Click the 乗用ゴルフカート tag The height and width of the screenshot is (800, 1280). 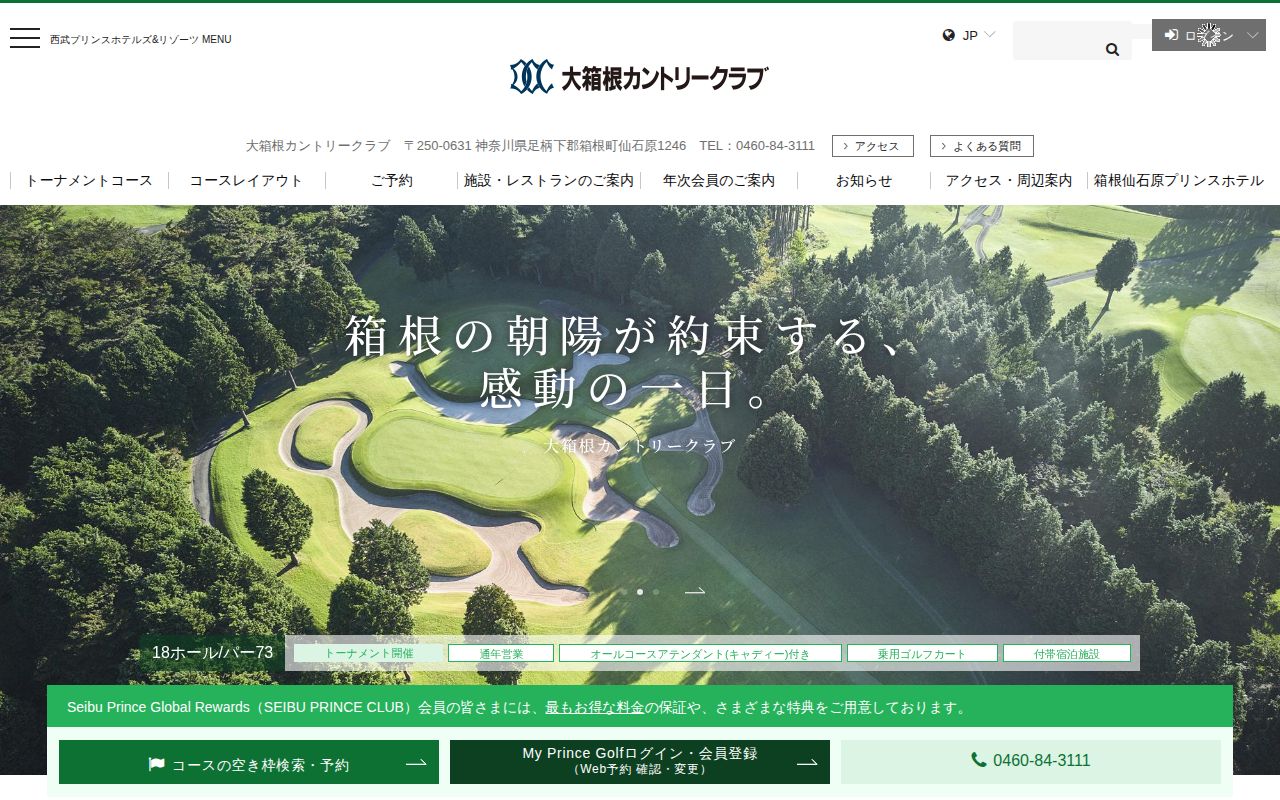[922, 653]
